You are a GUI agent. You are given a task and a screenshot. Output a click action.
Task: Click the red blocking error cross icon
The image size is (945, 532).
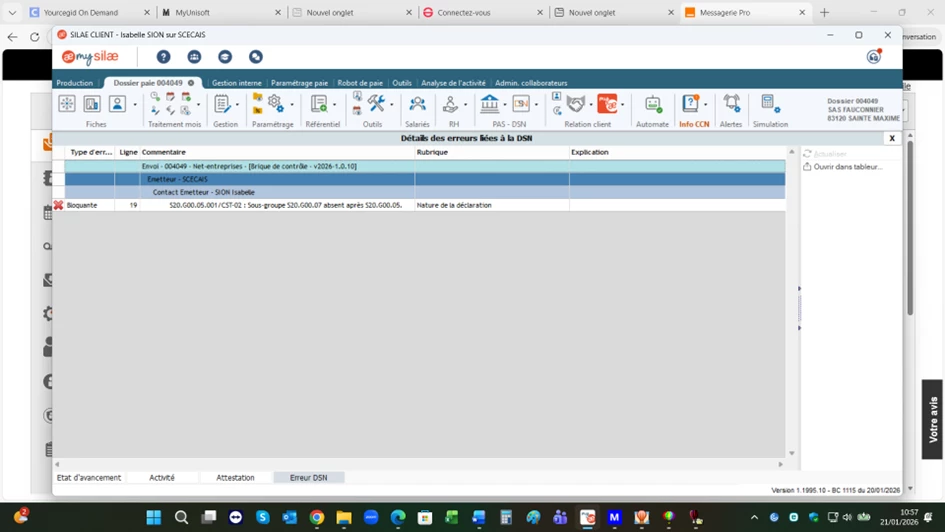pyautogui.click(x=58, y=205)
